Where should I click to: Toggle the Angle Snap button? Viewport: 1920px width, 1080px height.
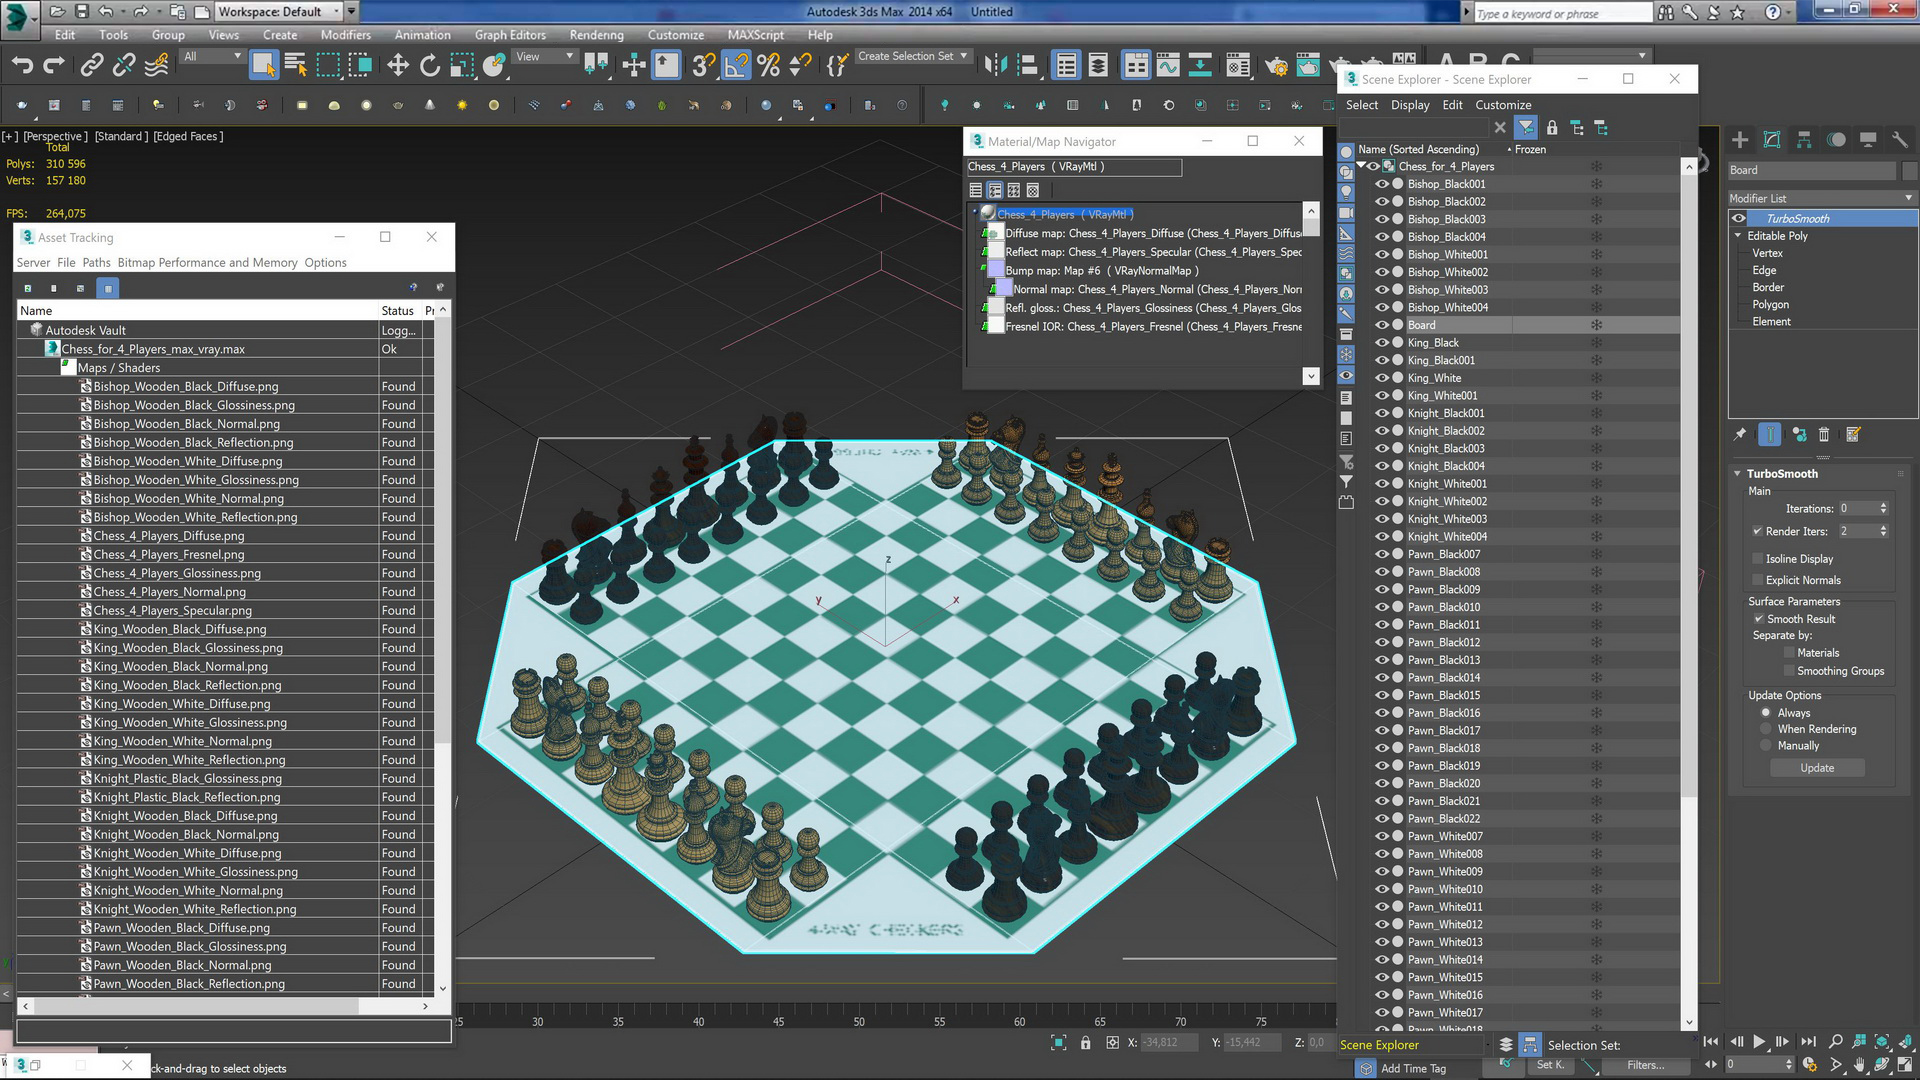(x=736, y=66)
